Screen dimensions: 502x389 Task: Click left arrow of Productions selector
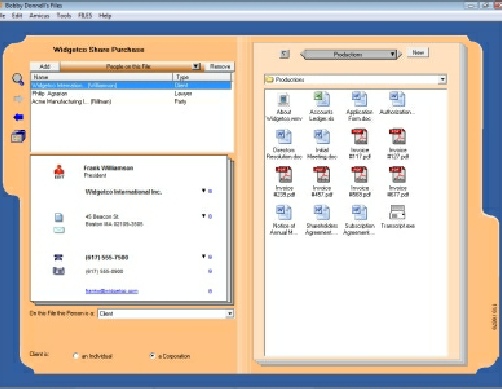click(302, 54)
